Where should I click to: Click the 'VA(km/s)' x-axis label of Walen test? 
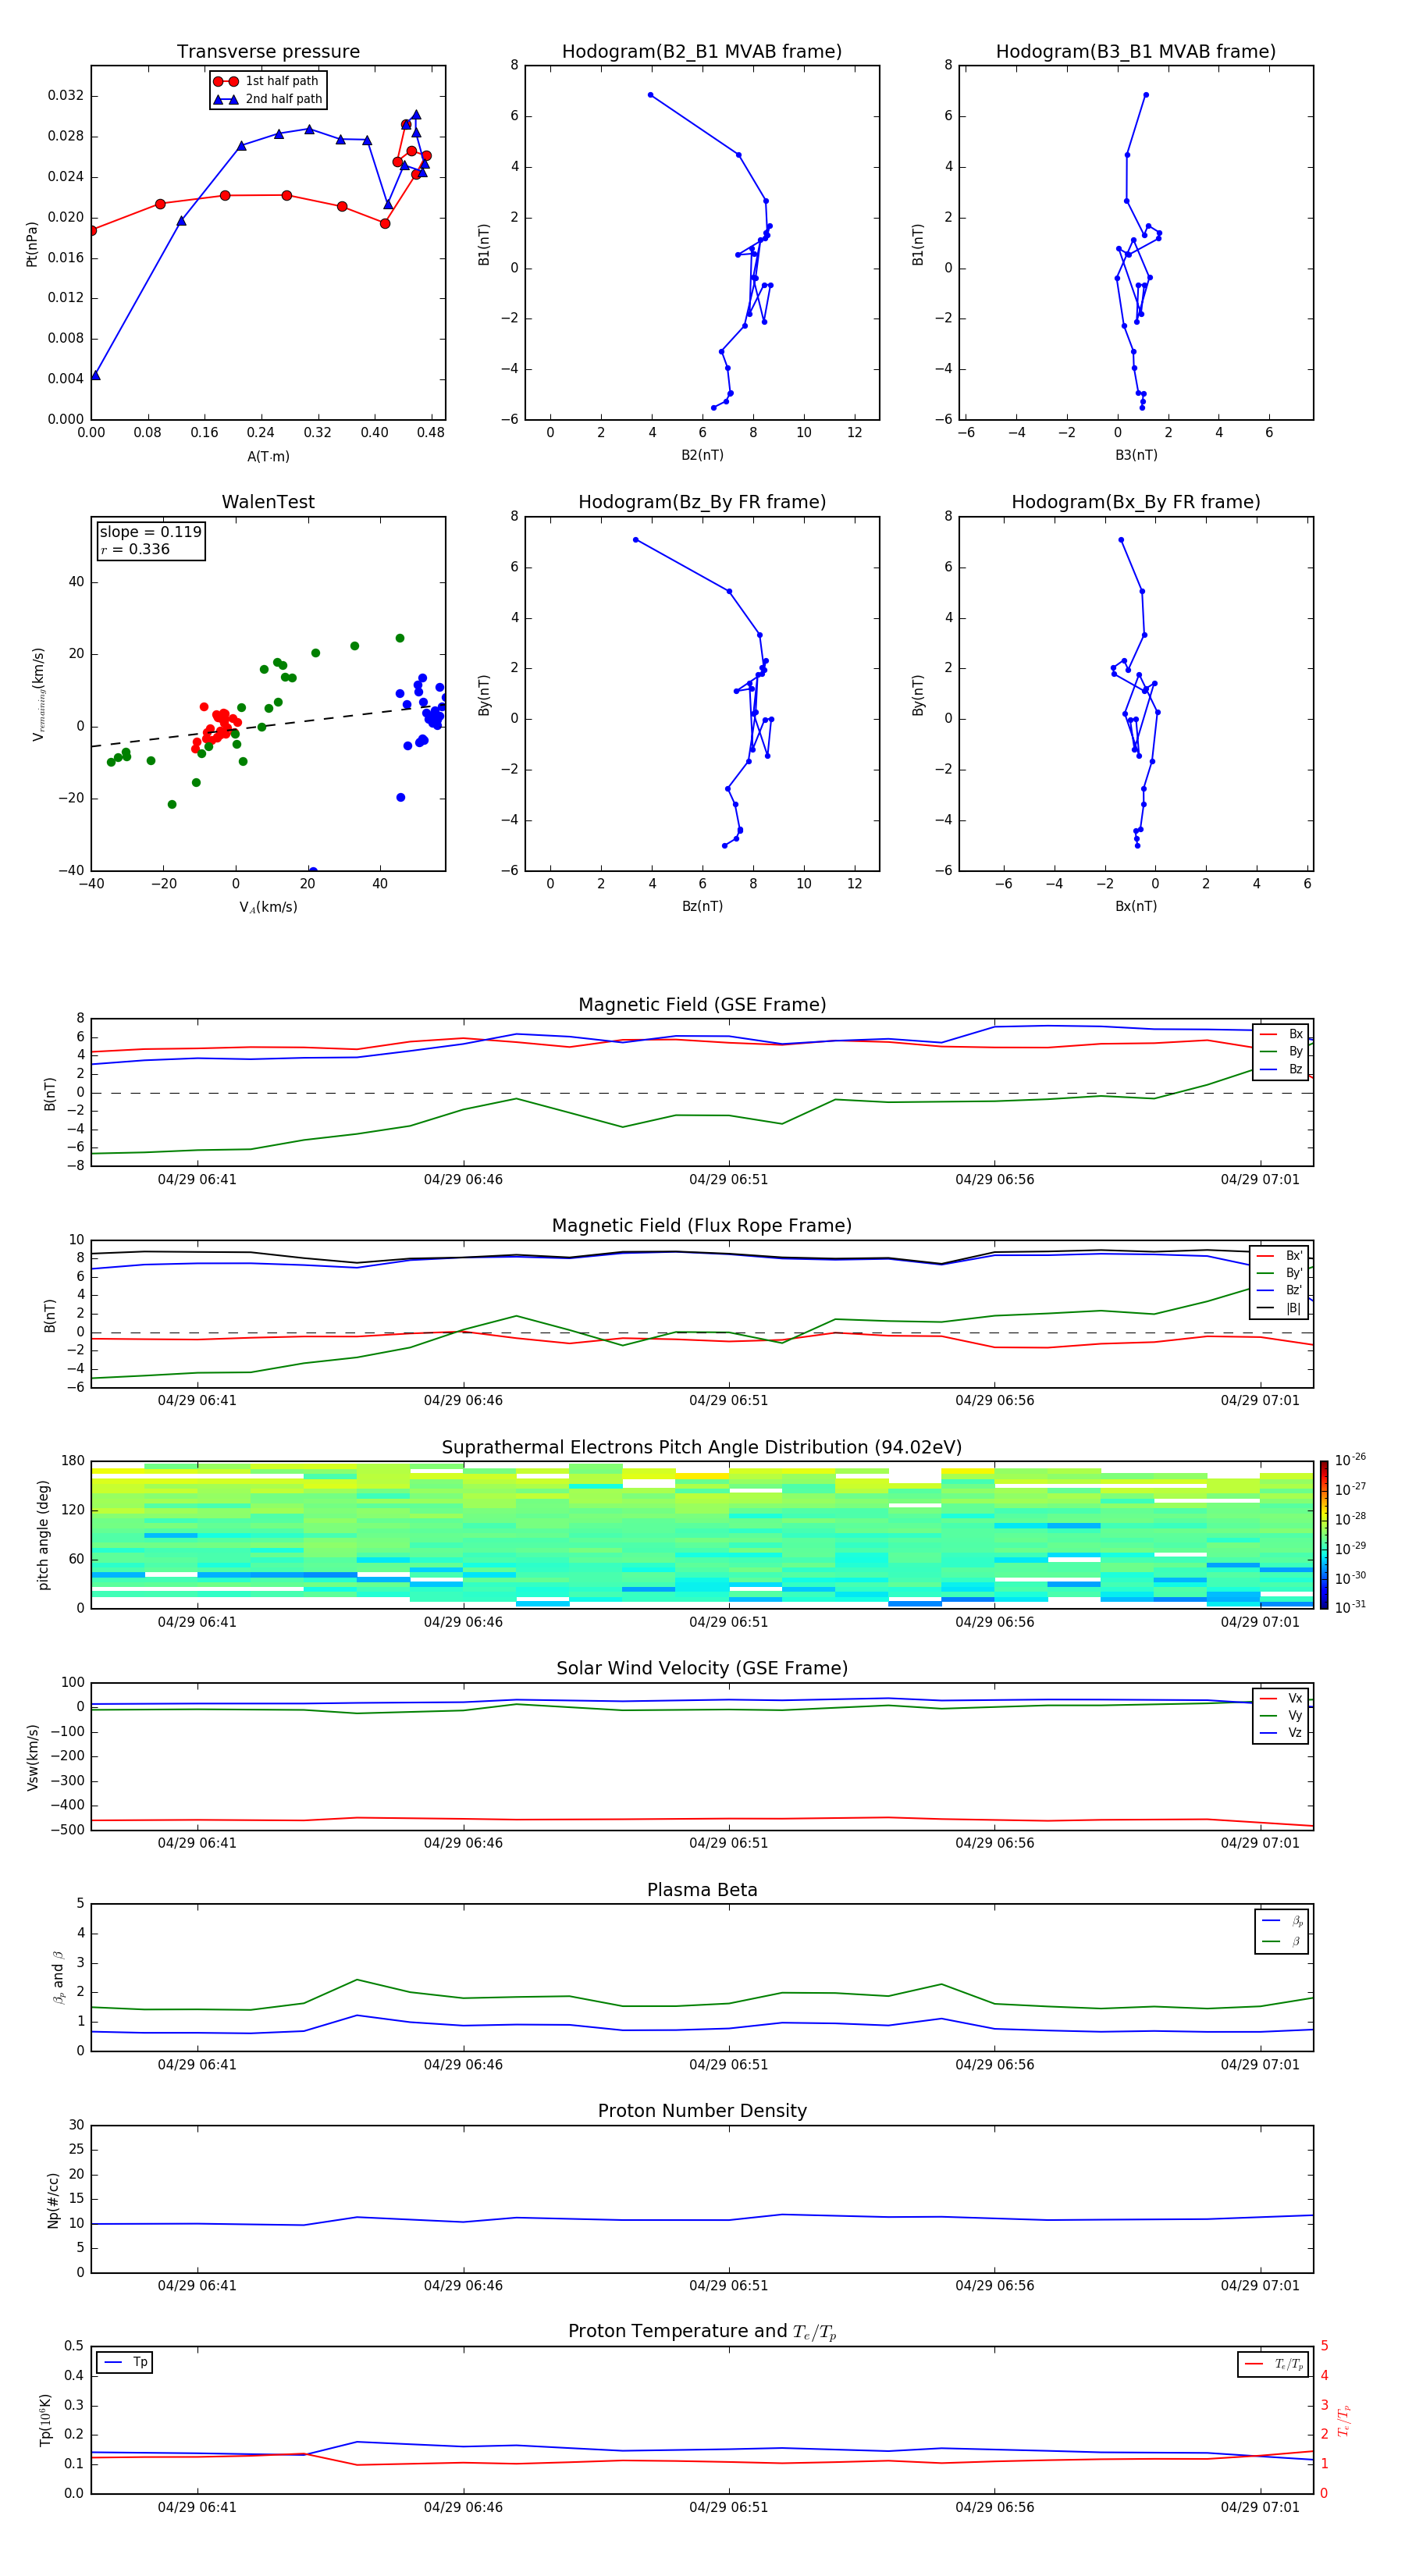click(268, 908)
